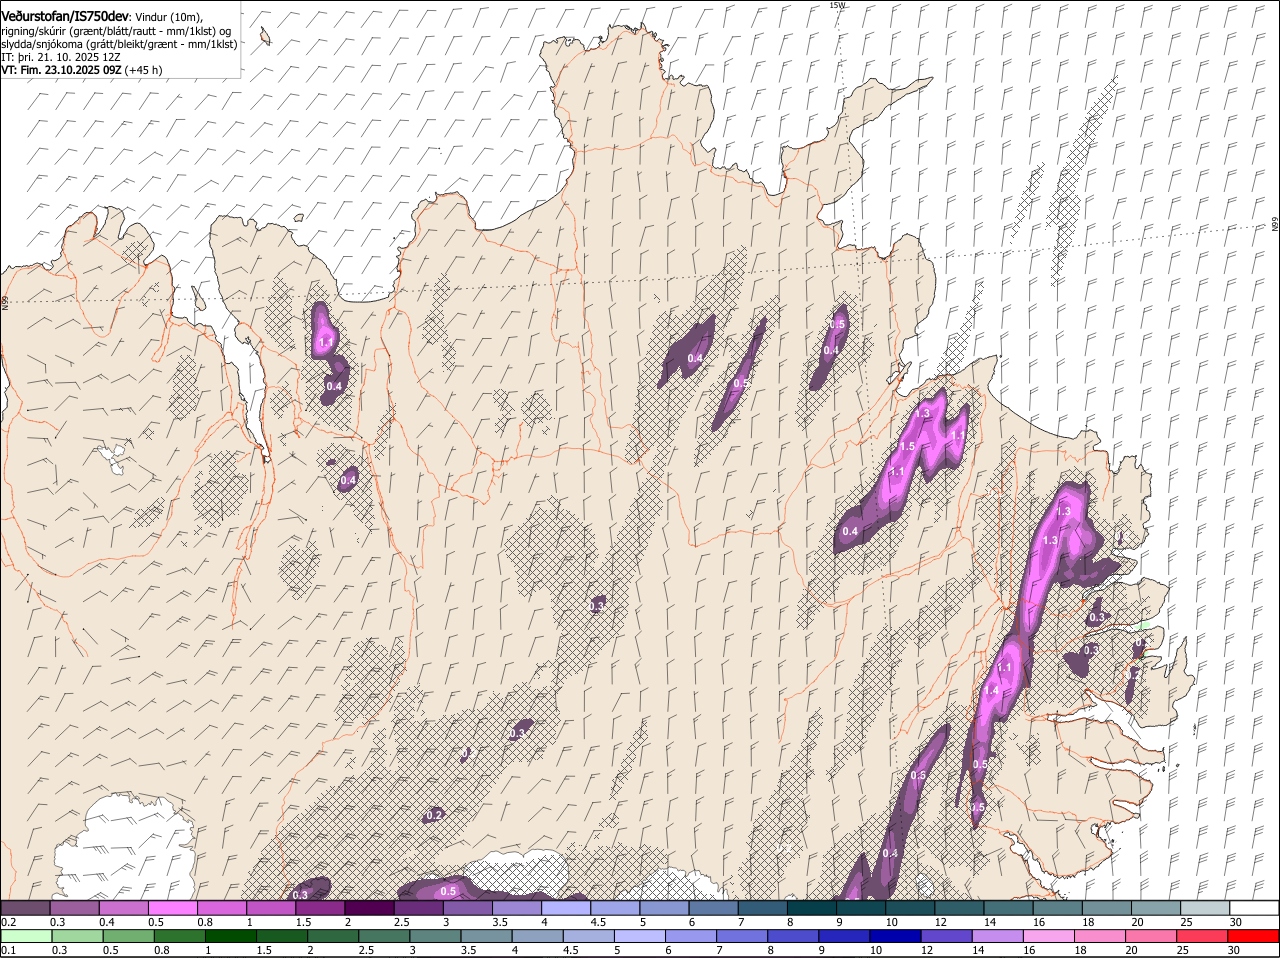The image size is (1280, 958).
Task: Click the '15W' longitude label
Action: click(837, 5)
